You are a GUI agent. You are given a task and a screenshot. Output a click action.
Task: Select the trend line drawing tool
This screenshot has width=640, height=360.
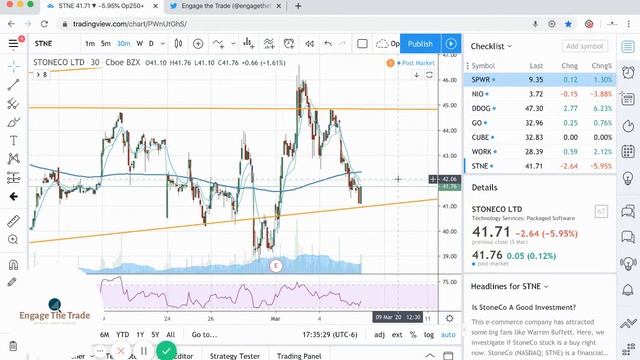point(13,84)
